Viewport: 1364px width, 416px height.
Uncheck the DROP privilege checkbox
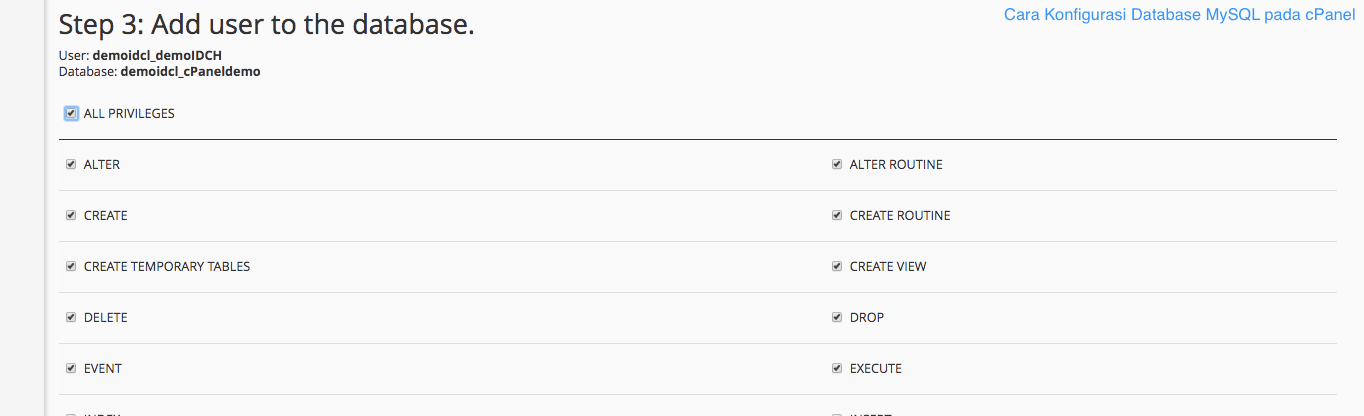pos(837,317)
